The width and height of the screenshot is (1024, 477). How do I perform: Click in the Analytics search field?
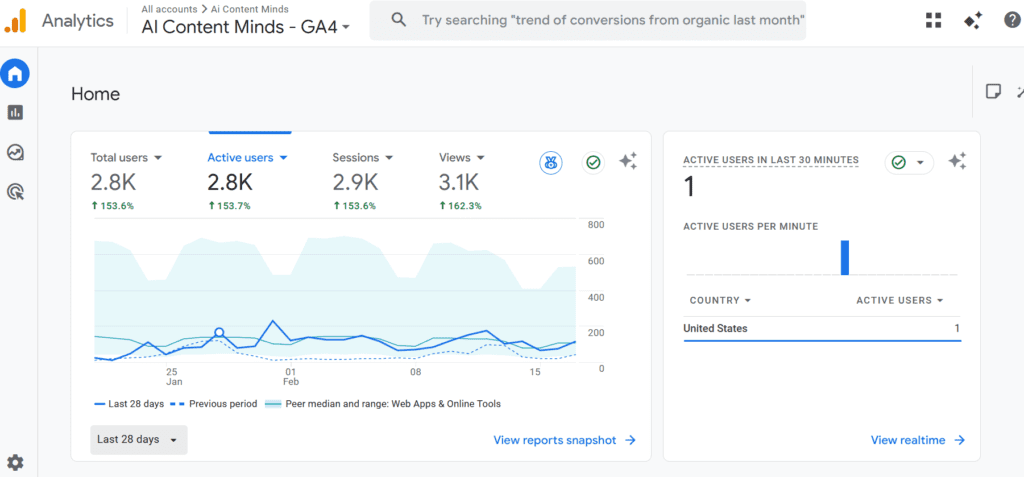(588, 20)
